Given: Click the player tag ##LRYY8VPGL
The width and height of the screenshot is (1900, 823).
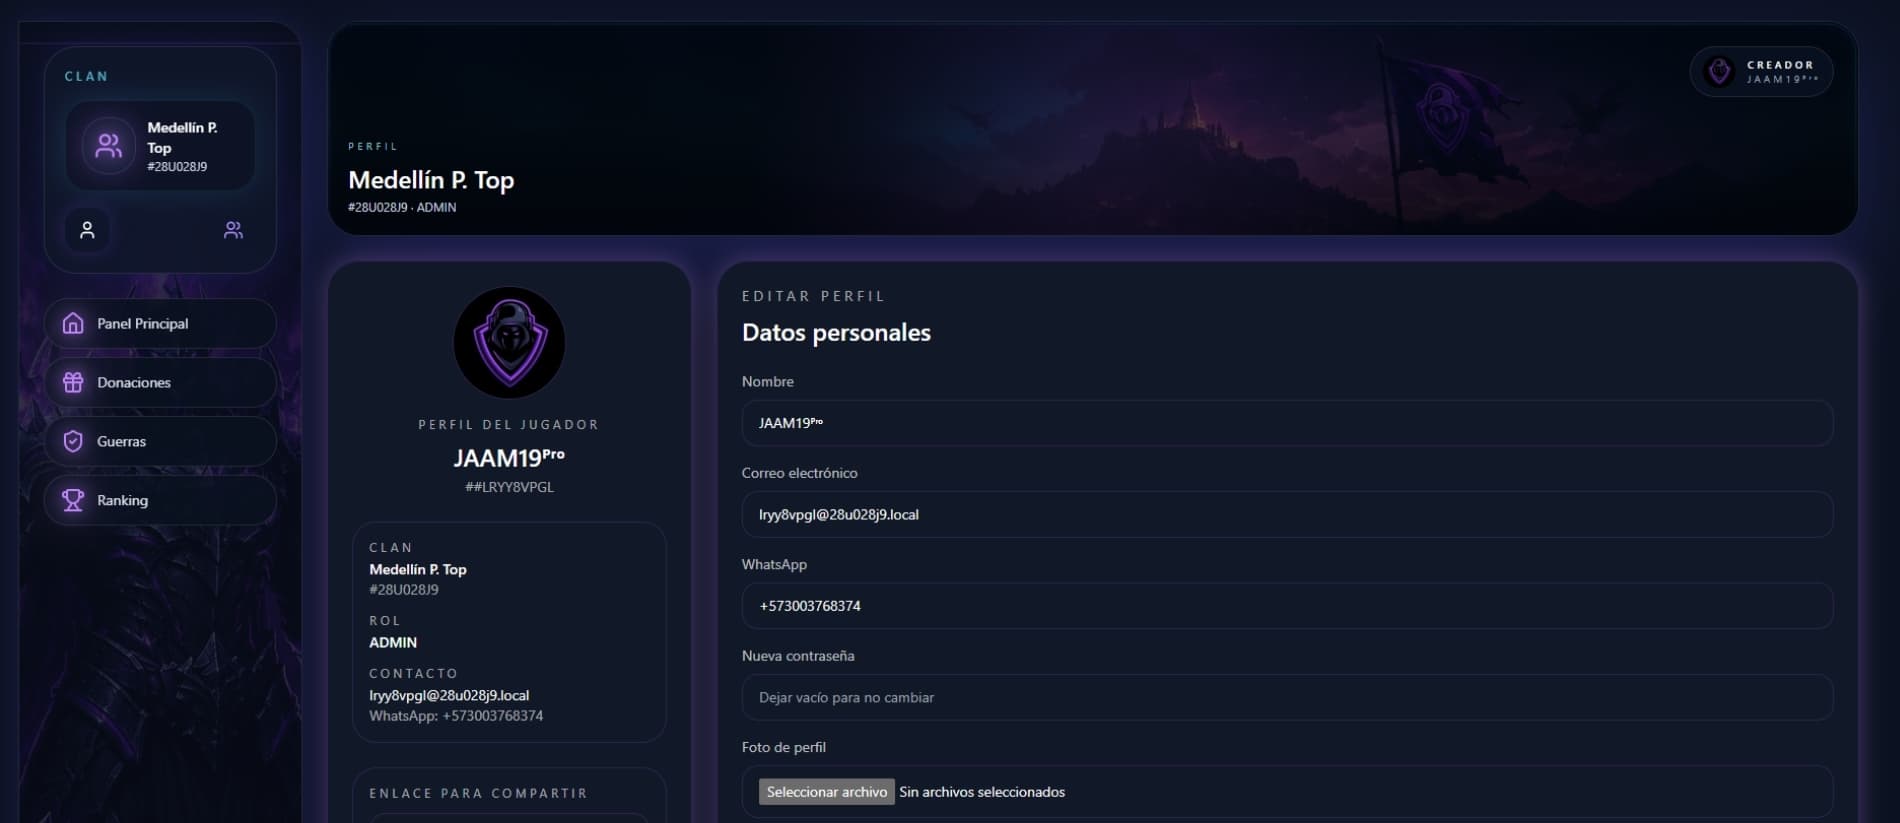Looking at the screenshot, I should (509, 487).
